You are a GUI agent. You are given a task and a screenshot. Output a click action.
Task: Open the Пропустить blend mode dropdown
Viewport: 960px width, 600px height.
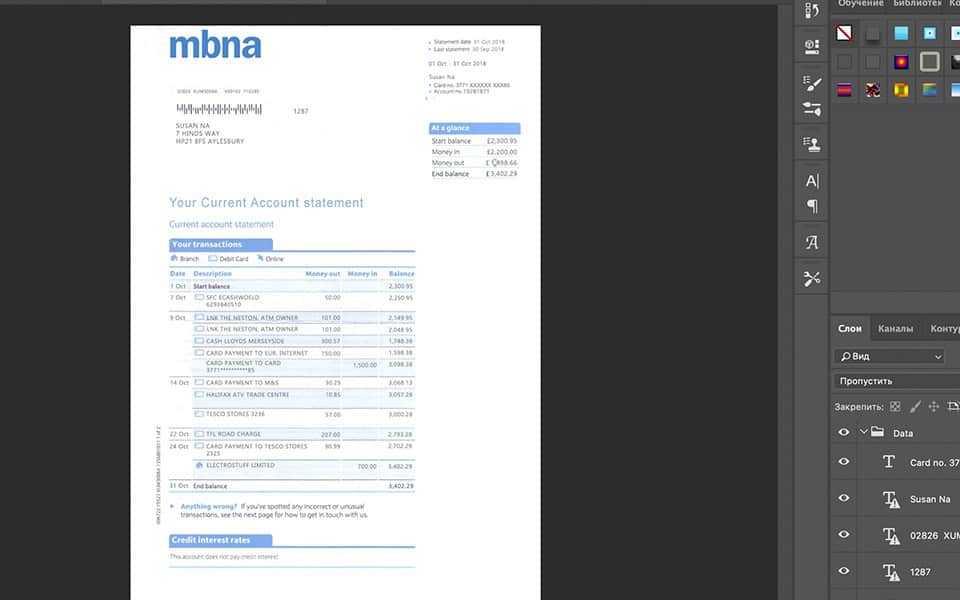coord(897,381)
